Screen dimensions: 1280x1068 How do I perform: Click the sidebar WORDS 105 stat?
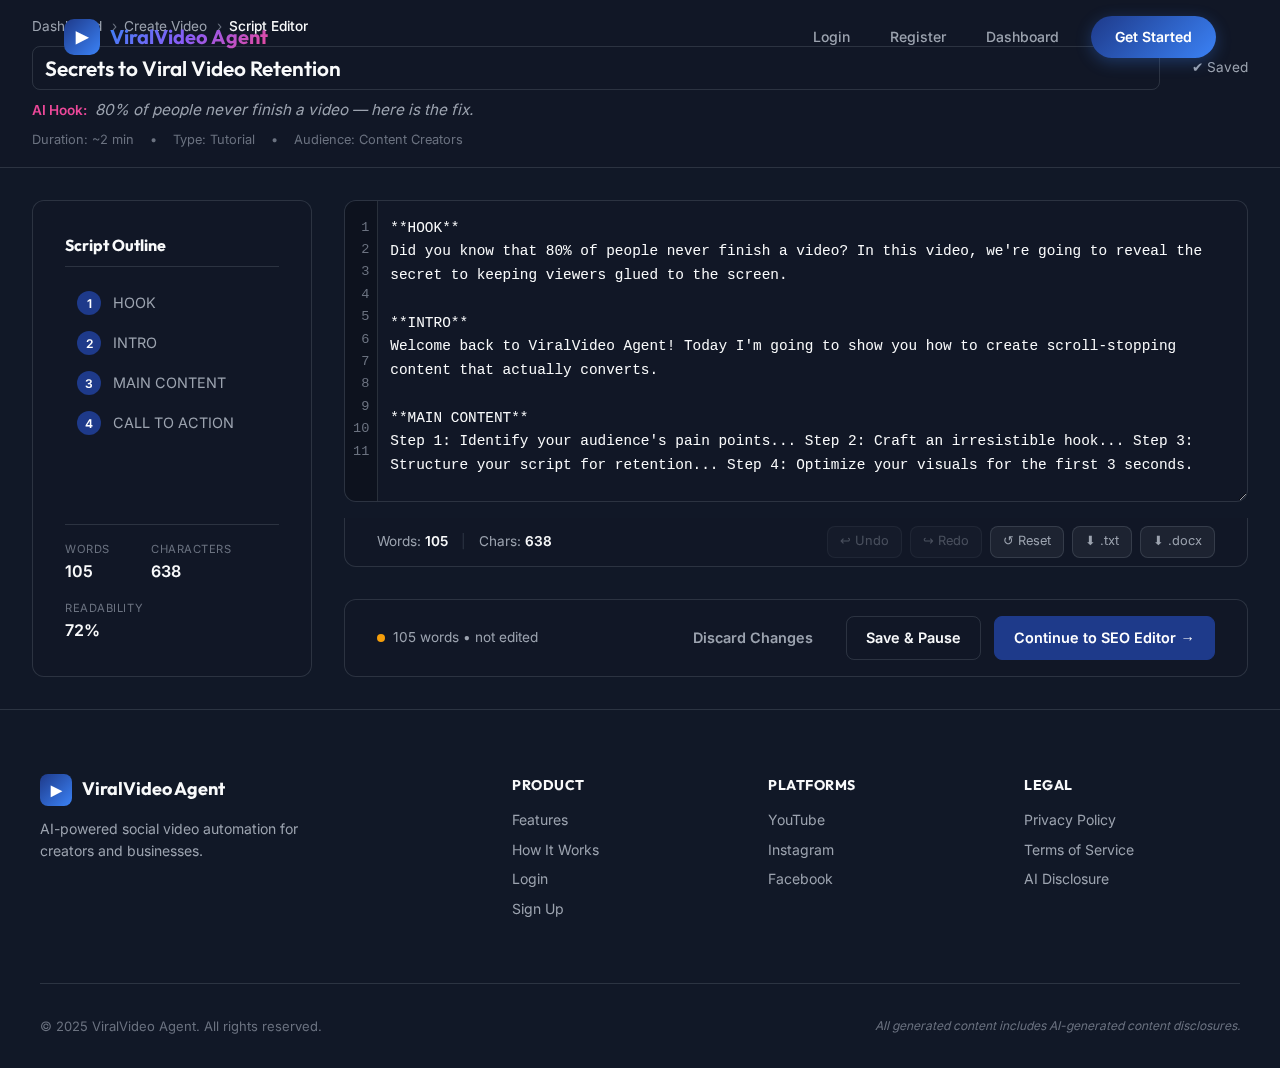[x=87, y=561]
